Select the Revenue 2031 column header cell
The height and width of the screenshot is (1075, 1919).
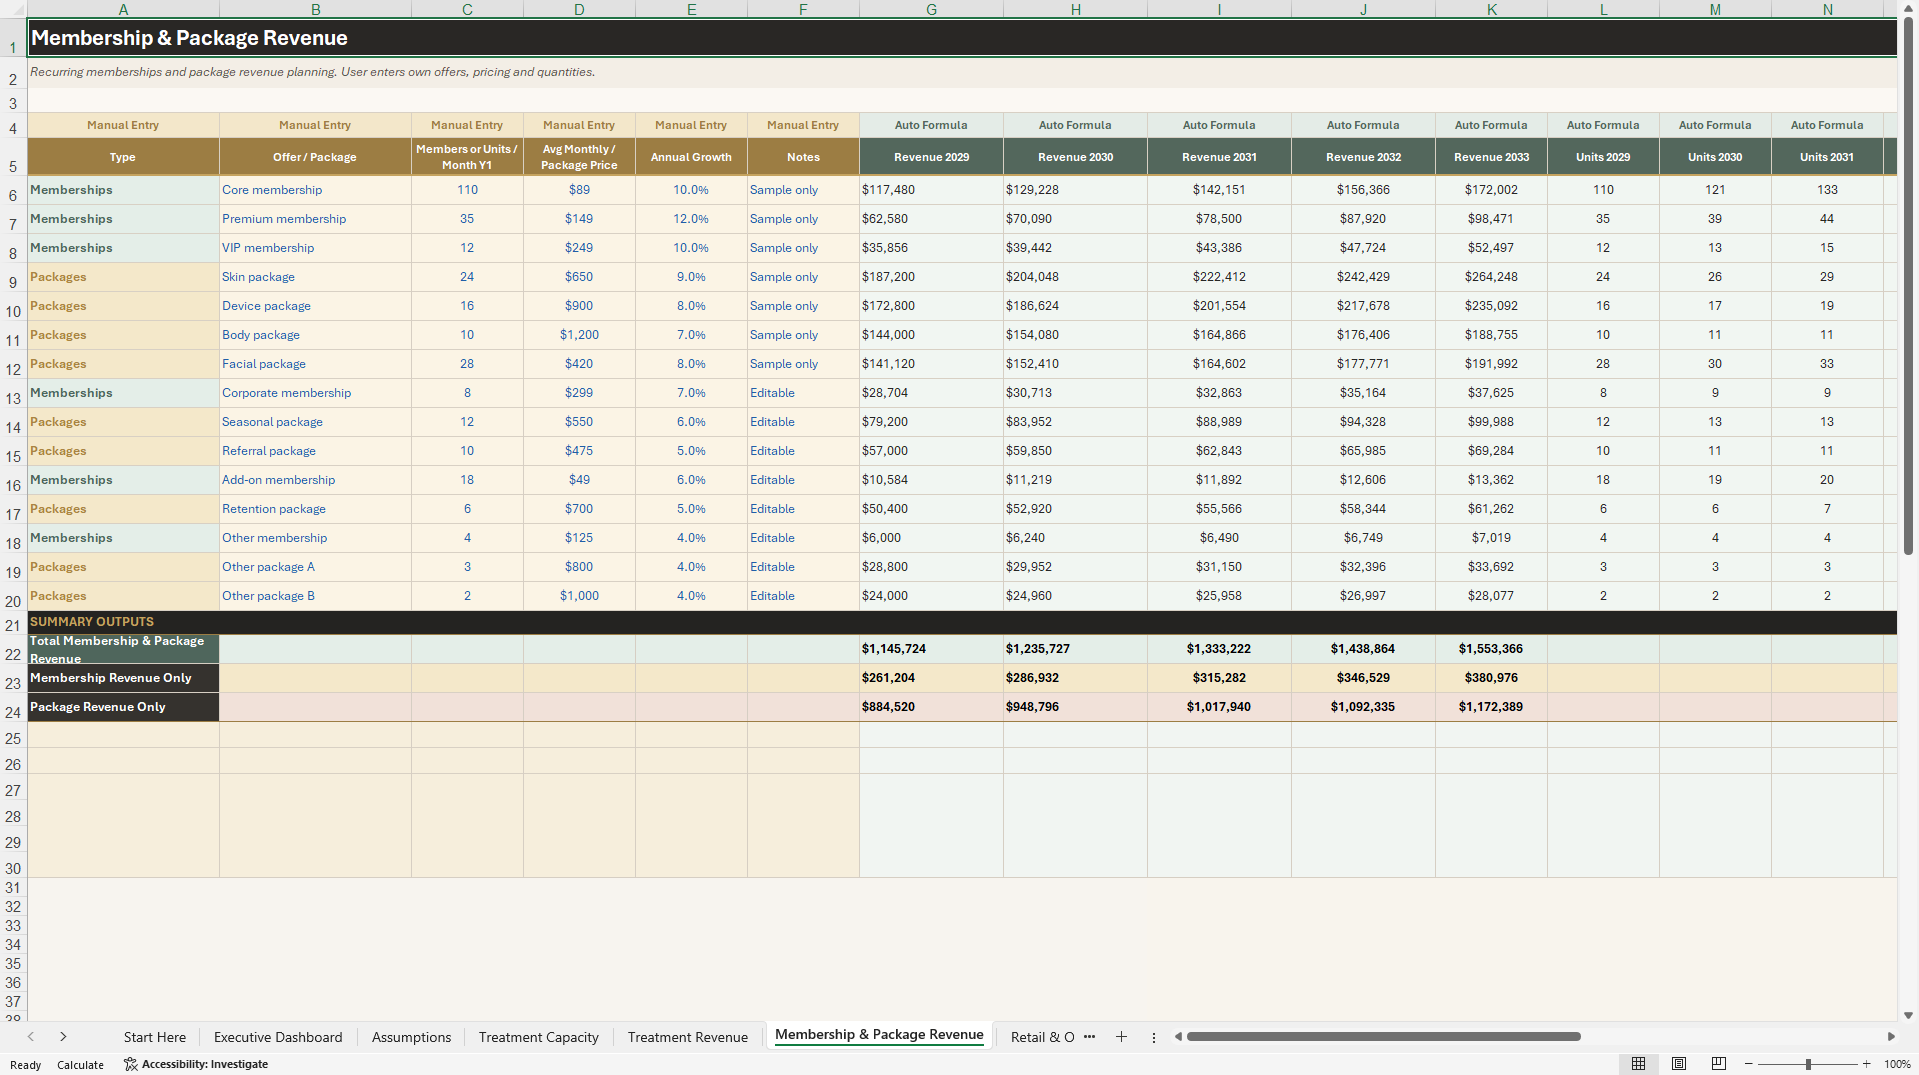tap(1219, 157)
